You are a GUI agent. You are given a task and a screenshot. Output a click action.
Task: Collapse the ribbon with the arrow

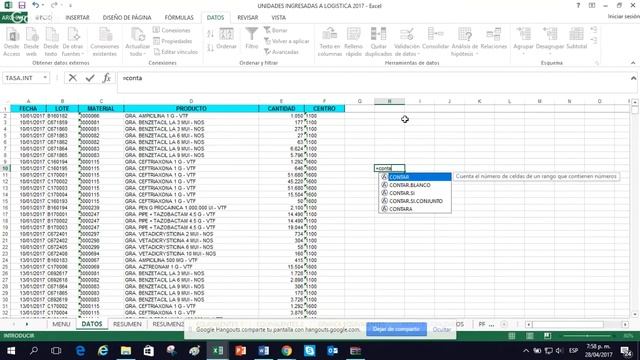[633, 63]
